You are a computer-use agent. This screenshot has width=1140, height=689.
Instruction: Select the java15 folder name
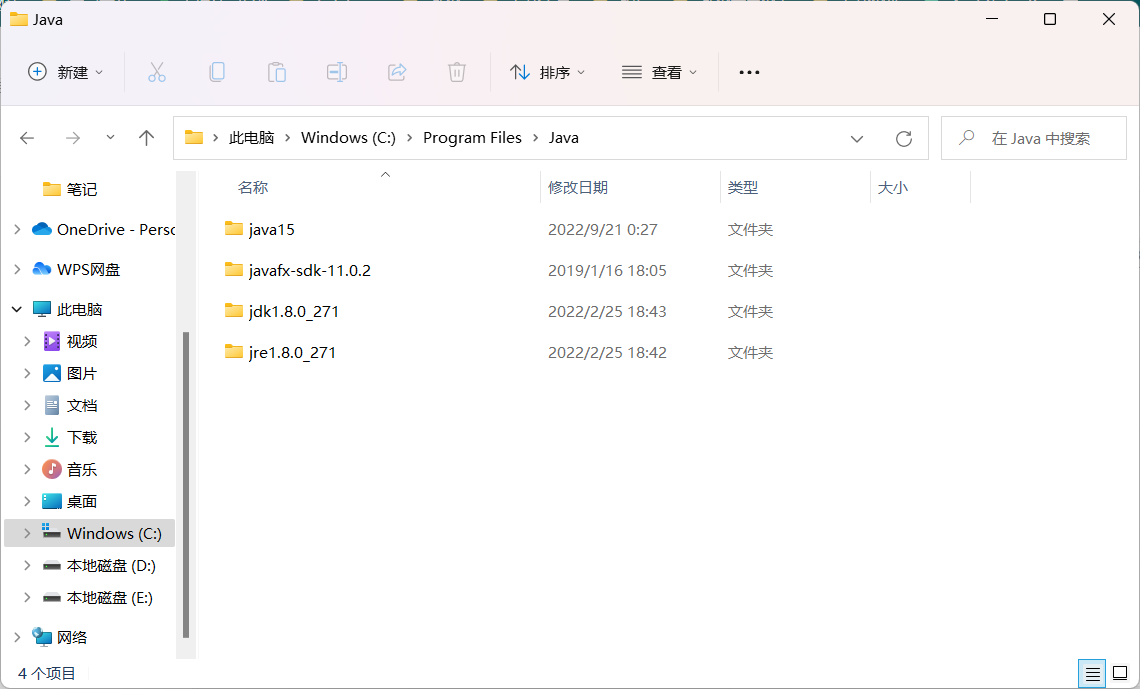click(x=271, y=230)
